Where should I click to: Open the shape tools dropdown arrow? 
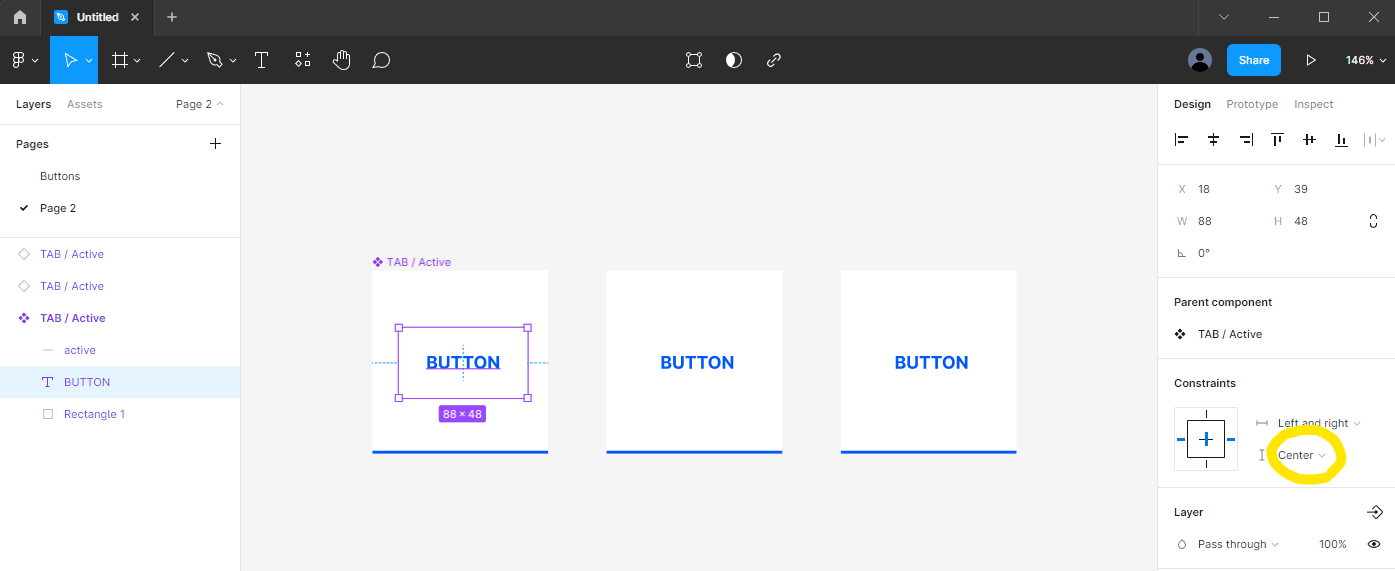(x=185, y=61)
